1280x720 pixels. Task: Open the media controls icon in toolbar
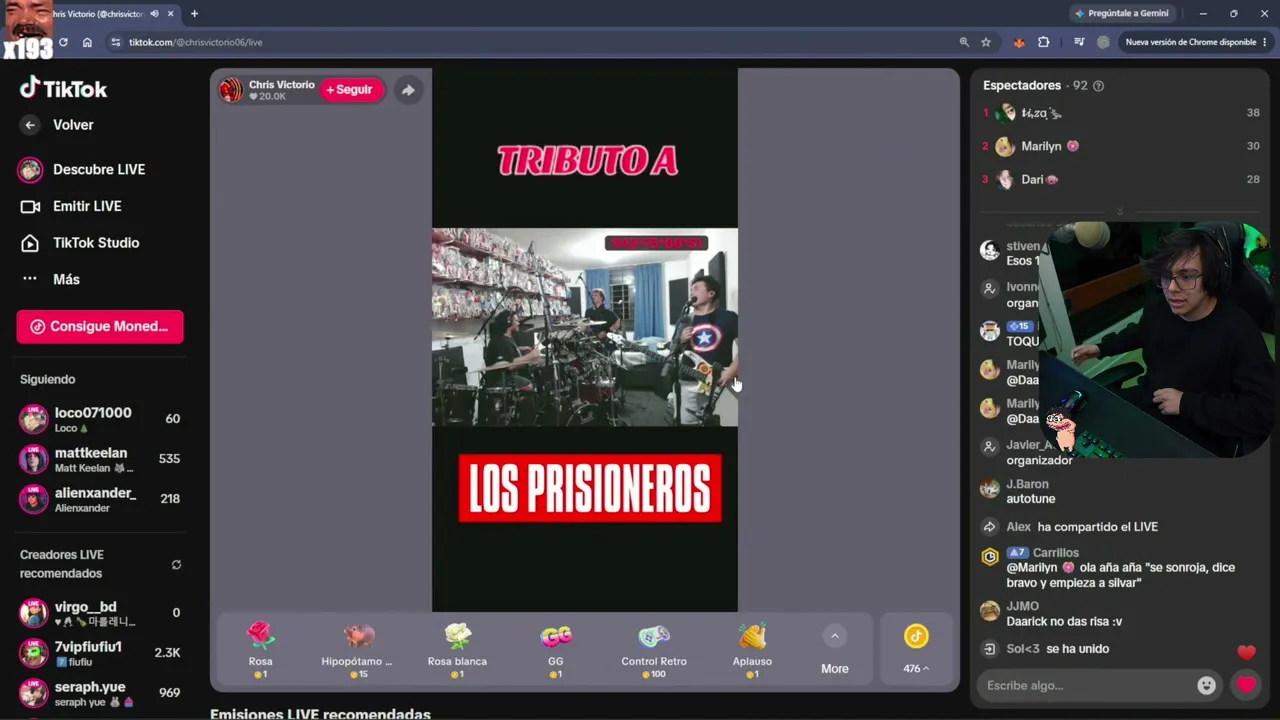click(x=1079, y=42)
